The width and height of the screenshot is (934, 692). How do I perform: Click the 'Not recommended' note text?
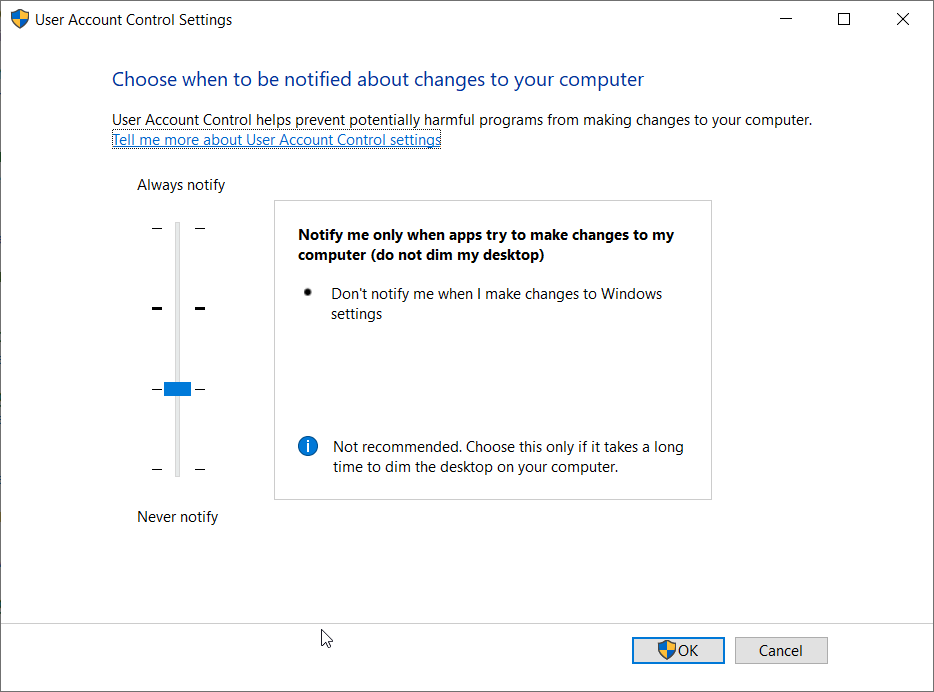pyautogui.click(x=508, y=457)
